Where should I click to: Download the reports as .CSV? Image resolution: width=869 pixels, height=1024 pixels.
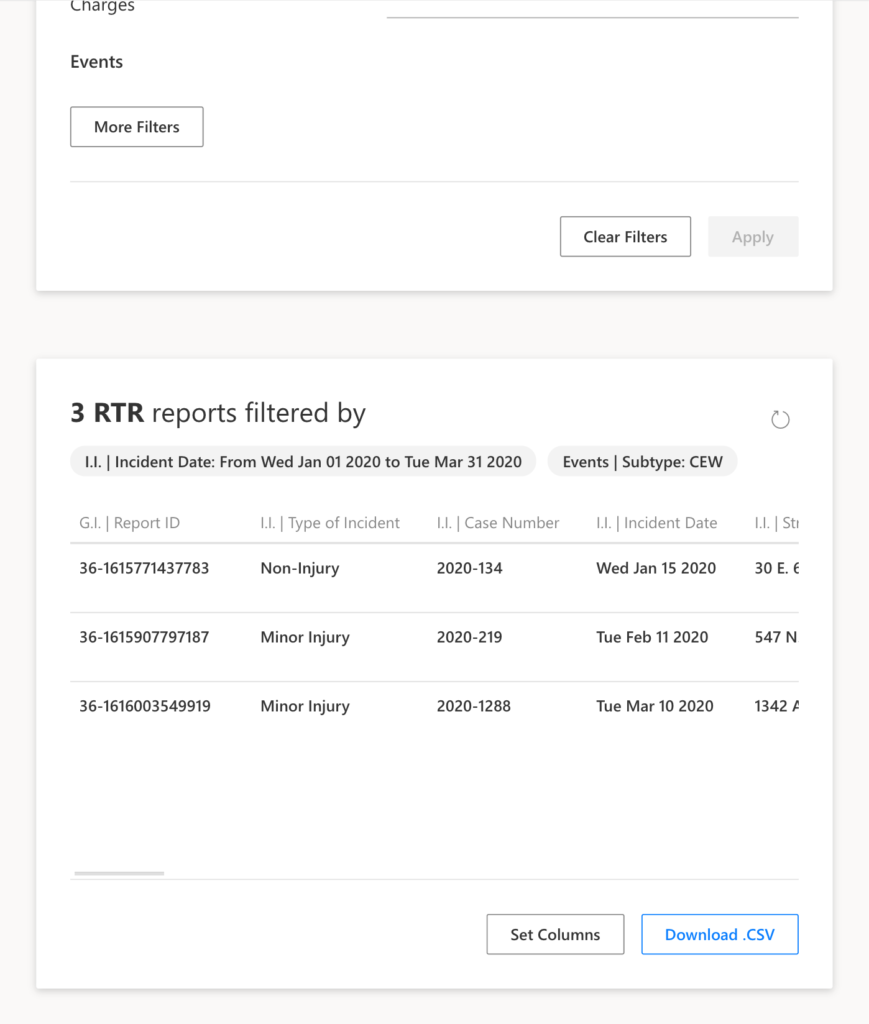tap(719, 934)
